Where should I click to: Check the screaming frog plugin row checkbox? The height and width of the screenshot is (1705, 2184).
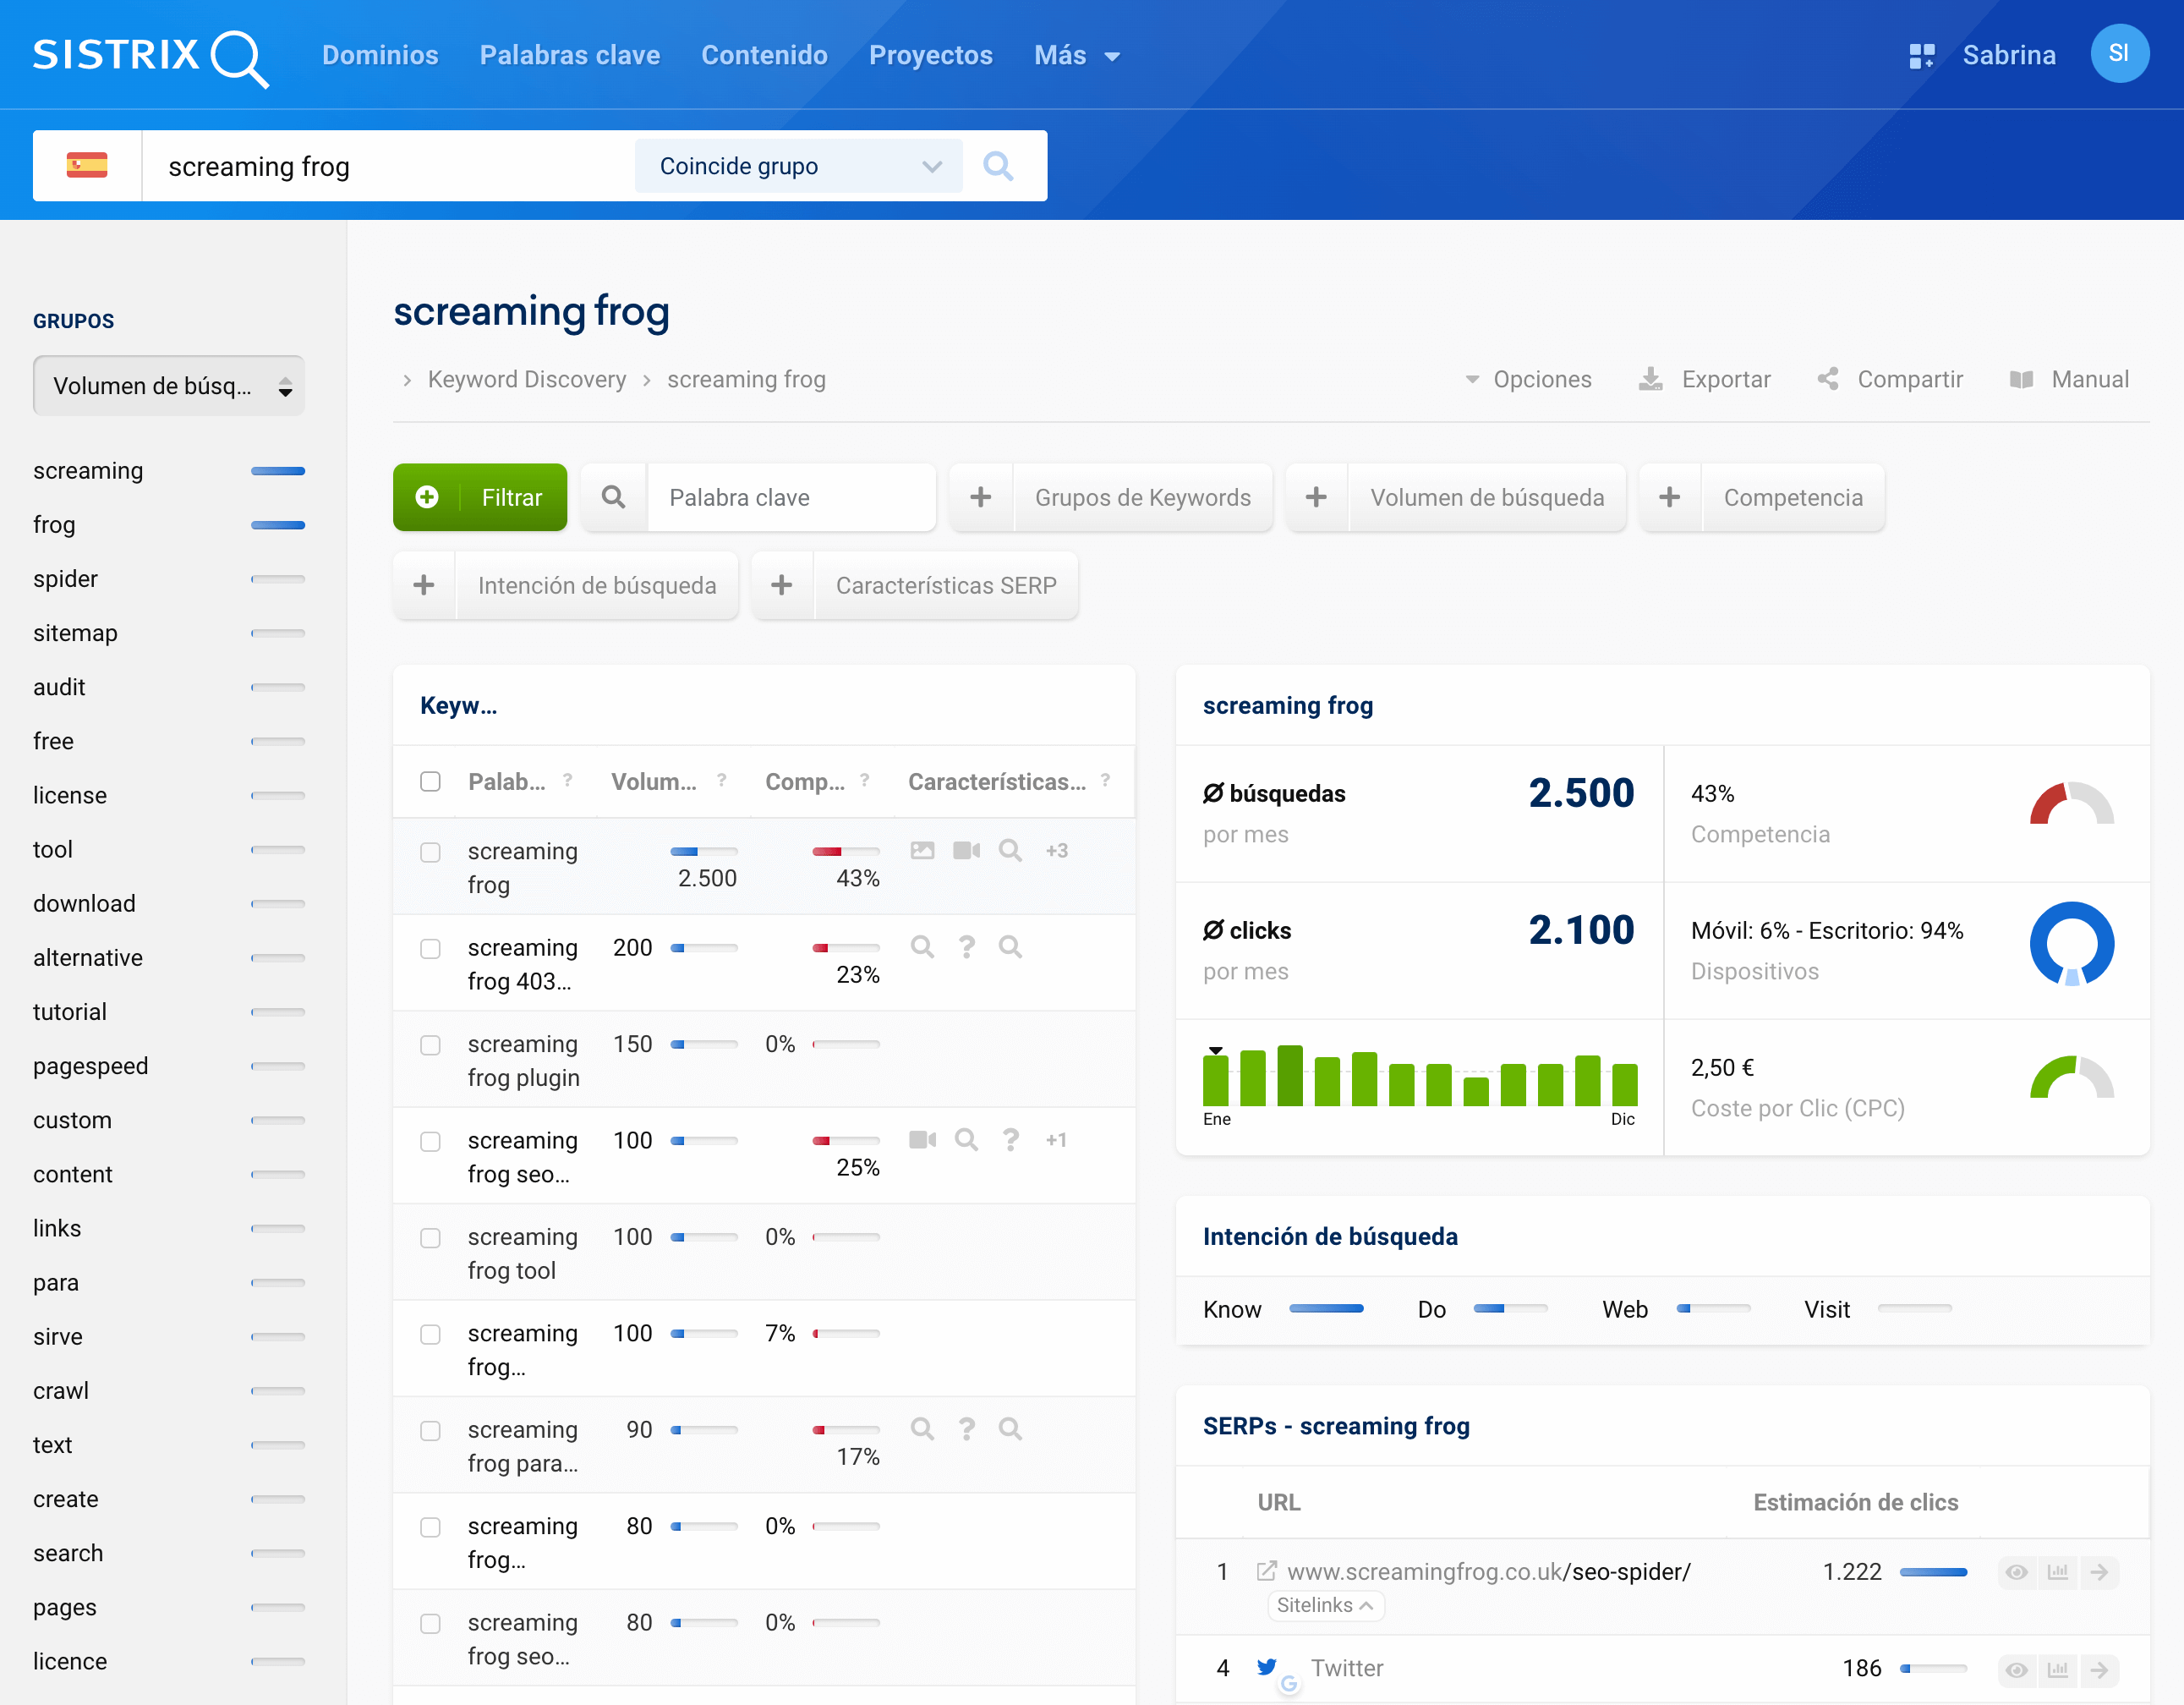(430, 1045)
